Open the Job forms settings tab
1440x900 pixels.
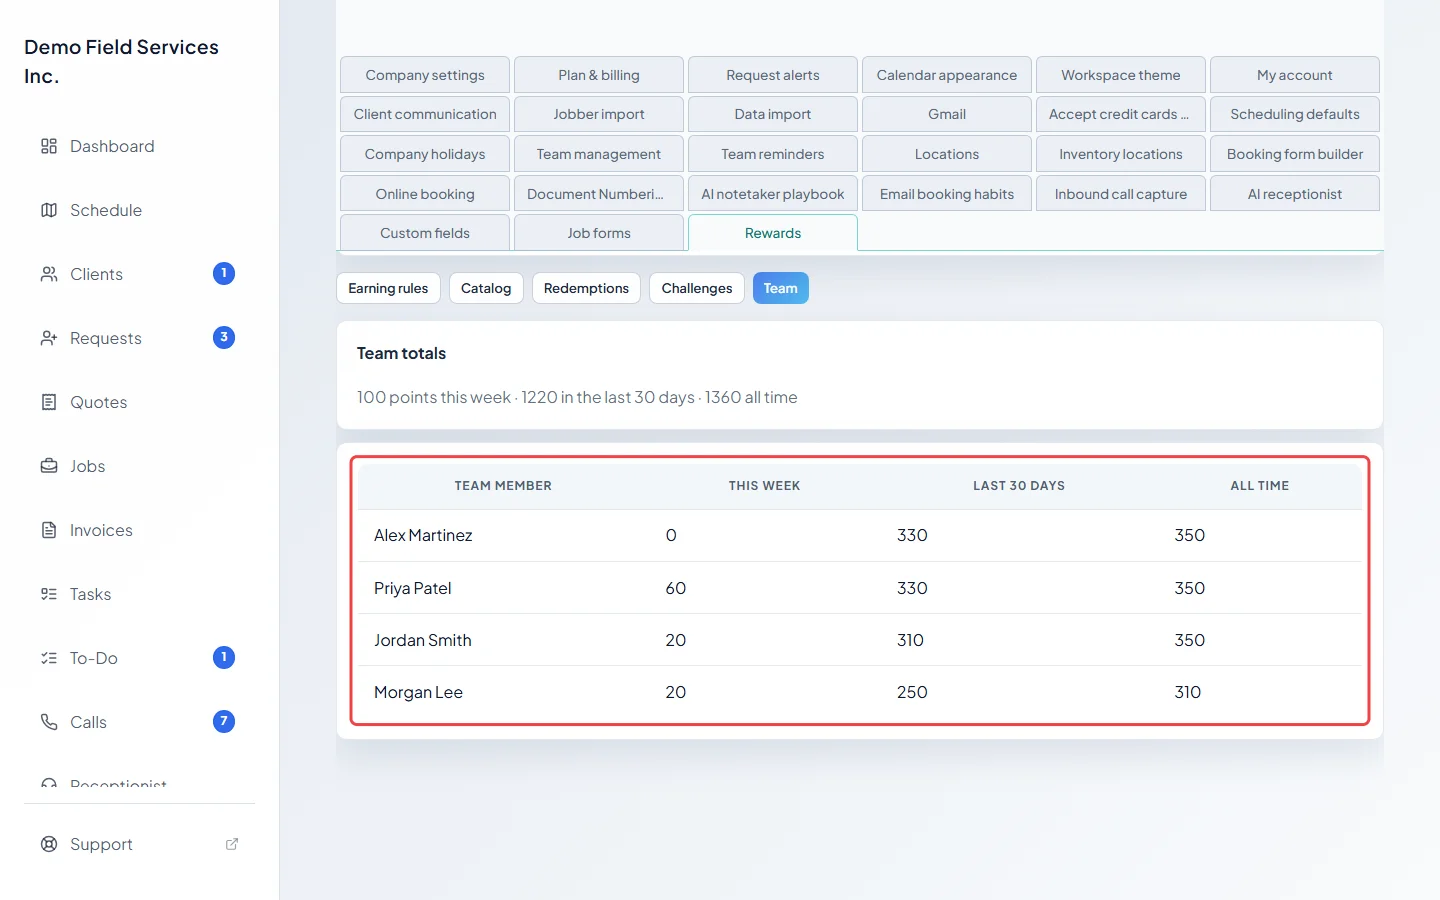click(x=599, y=233)
